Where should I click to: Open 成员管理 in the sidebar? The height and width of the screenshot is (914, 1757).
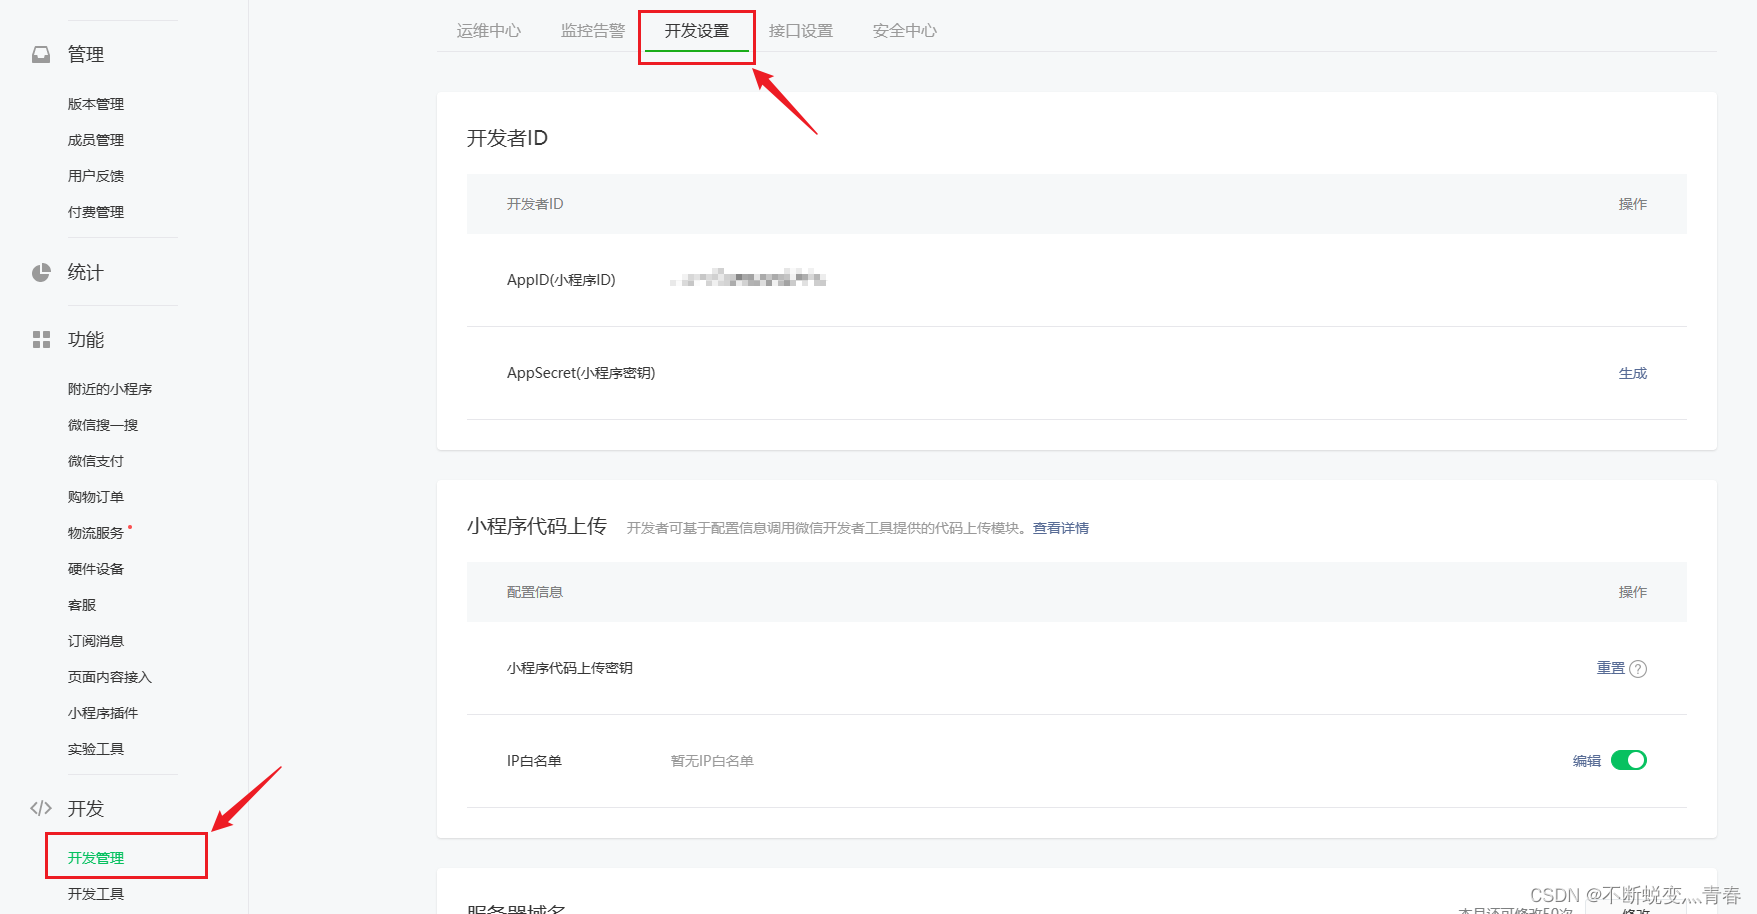96,140
